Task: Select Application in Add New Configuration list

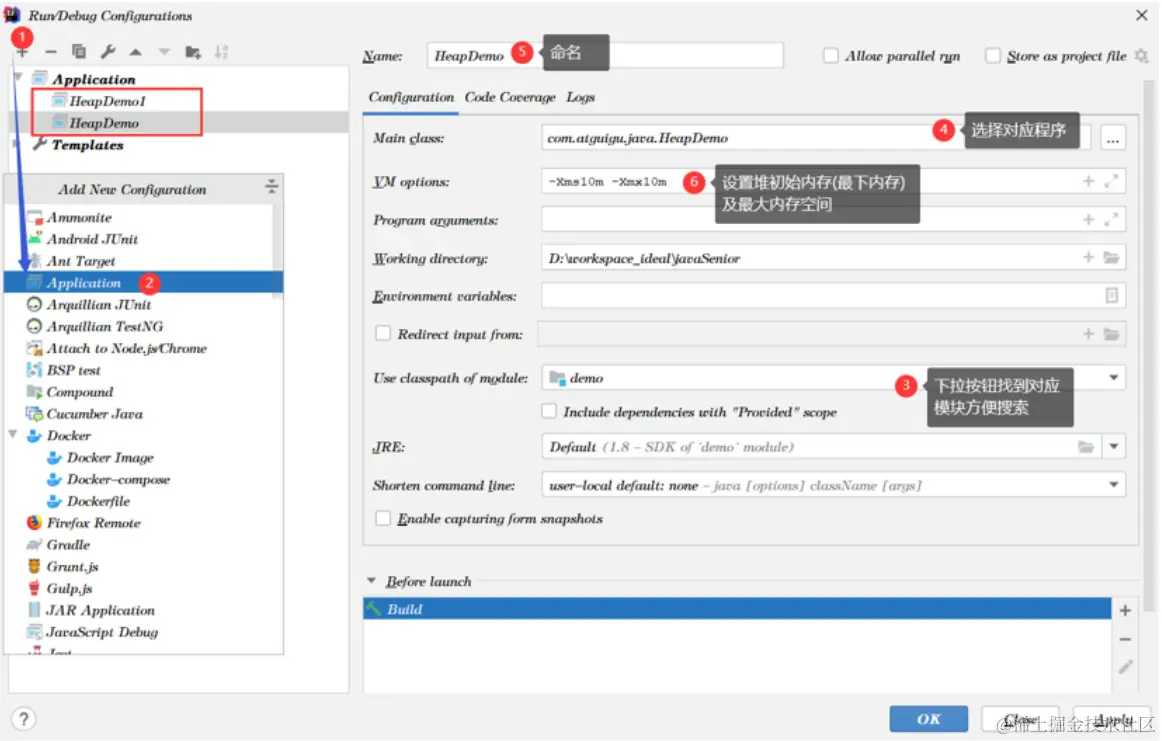Action: pyautogui.click(x=144, y=282)
